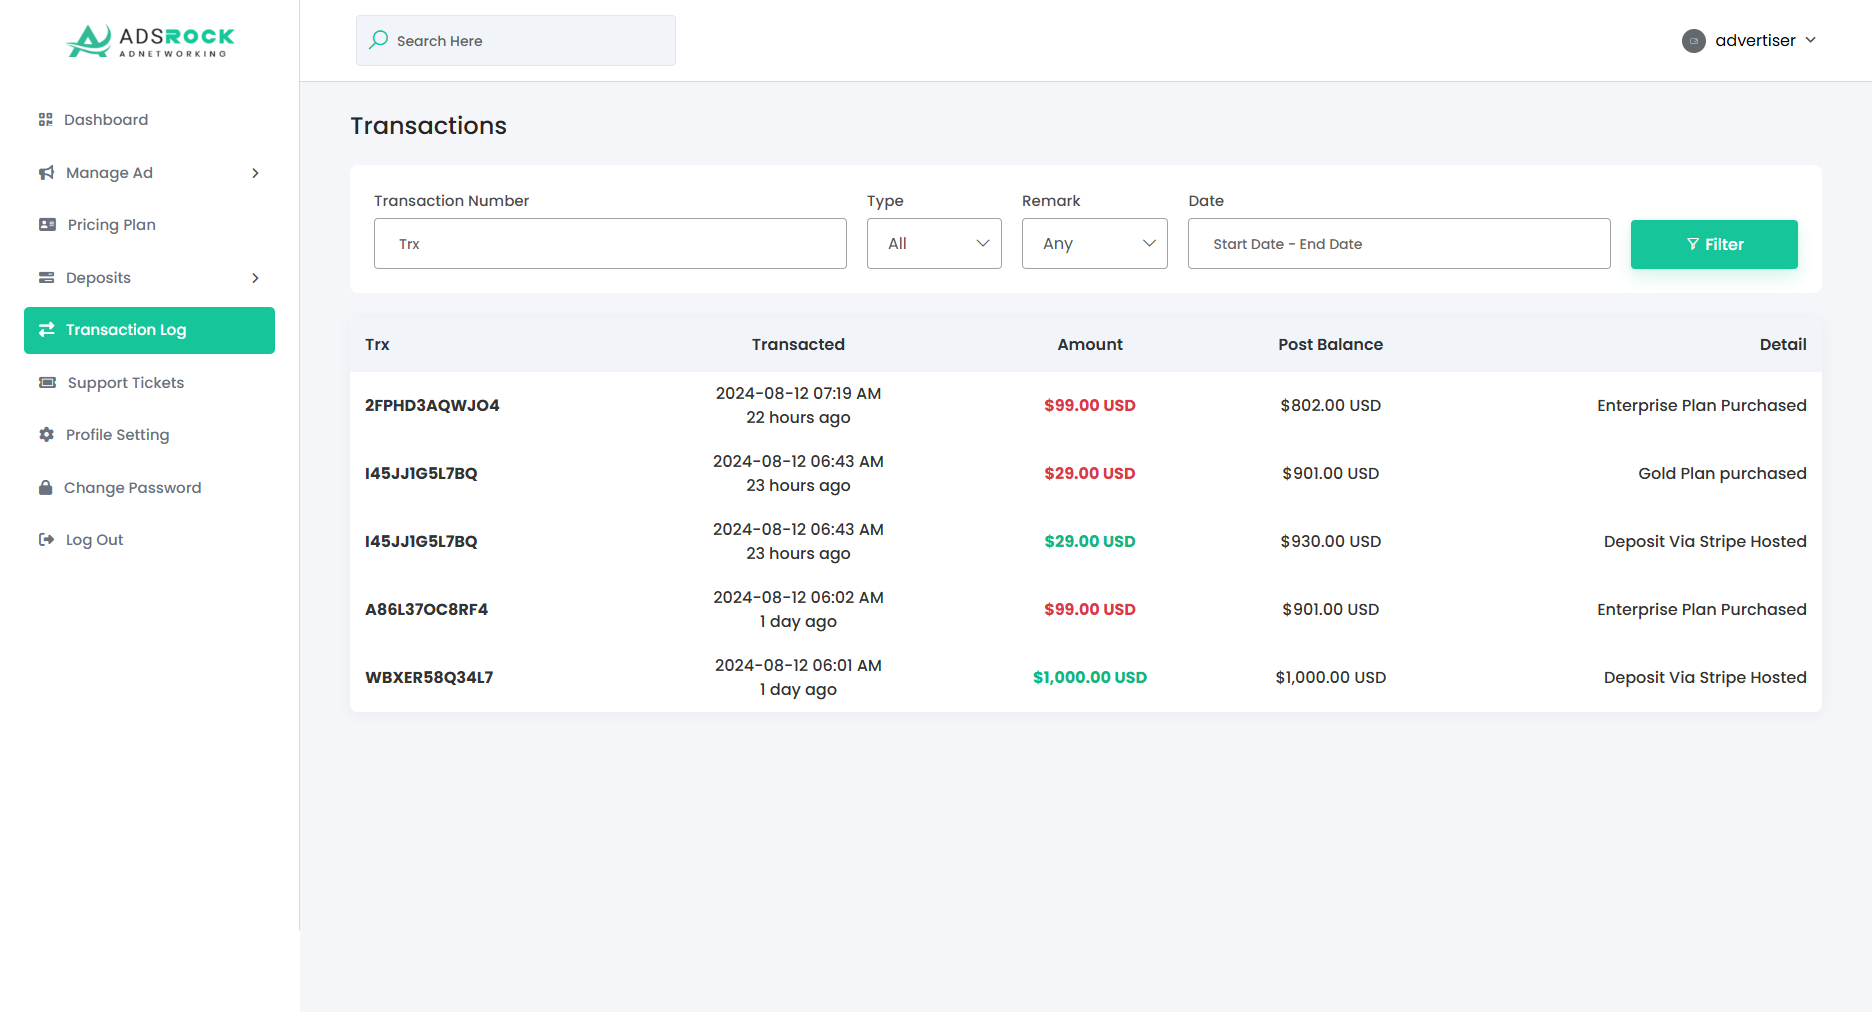
Task: Focus the Transaction Number field
Action: coord(610,244)
